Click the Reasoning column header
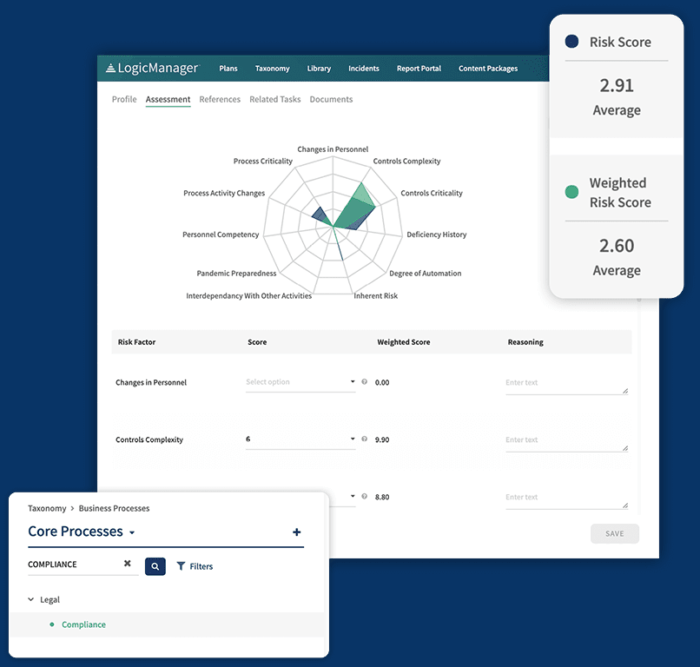The image size is (700, 667). click(525, 342)
